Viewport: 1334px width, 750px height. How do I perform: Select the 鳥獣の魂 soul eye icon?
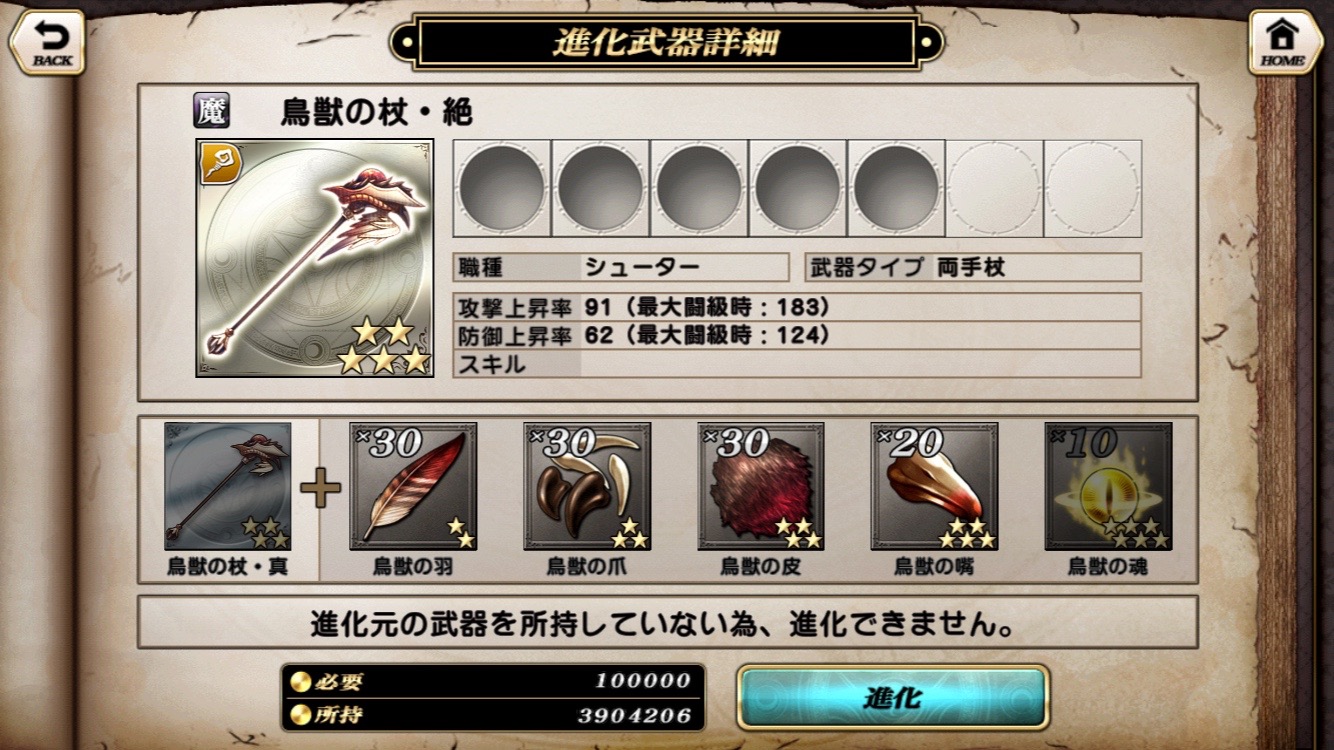click(x=1108, y=486)
